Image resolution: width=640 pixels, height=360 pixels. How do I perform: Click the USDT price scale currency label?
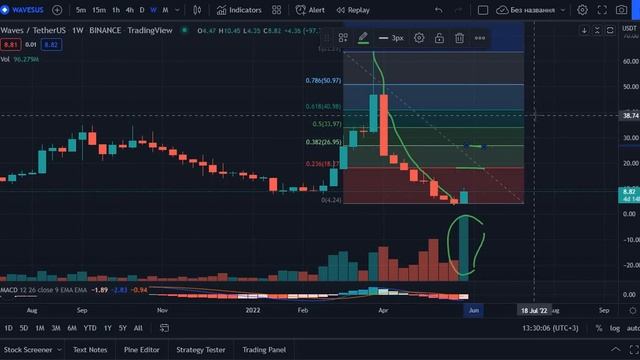[629, 28]
